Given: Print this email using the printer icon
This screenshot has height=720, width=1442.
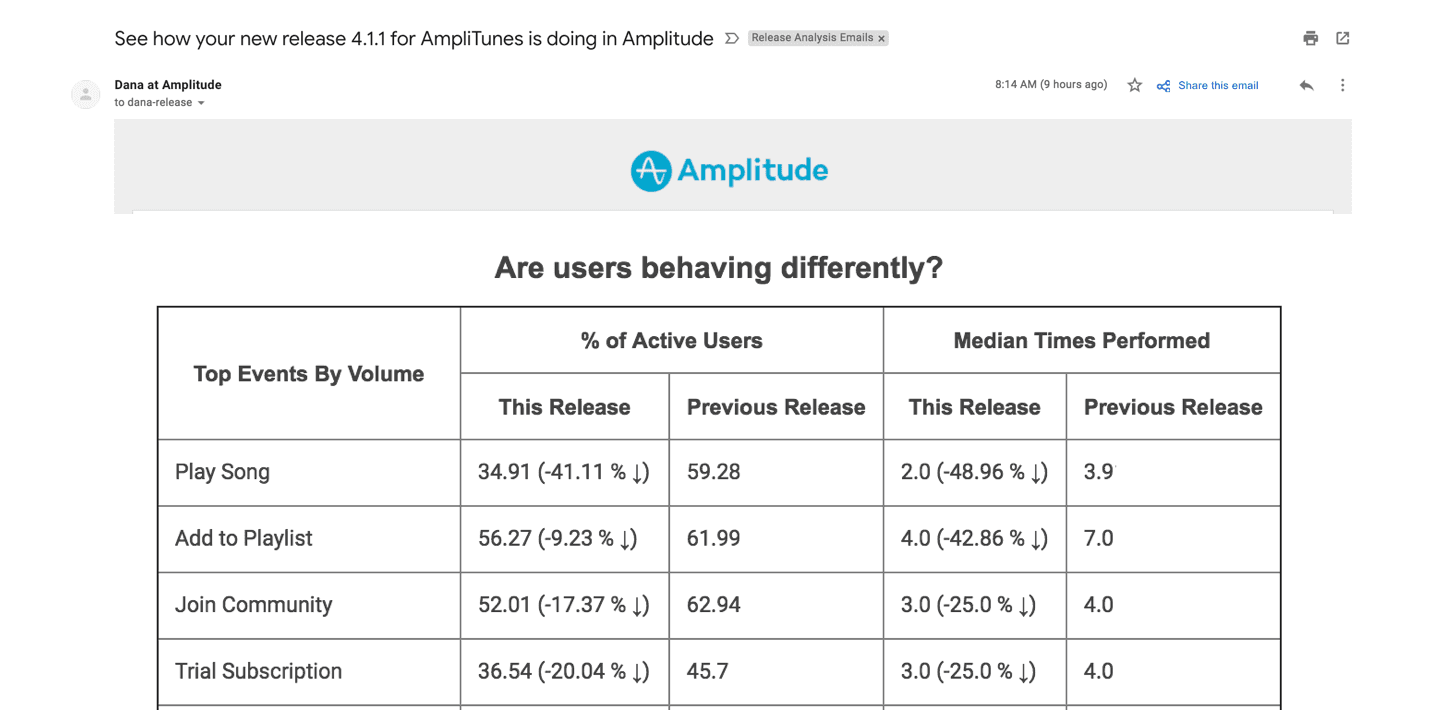Looking at the screenshot, I should coord(1310,38).
